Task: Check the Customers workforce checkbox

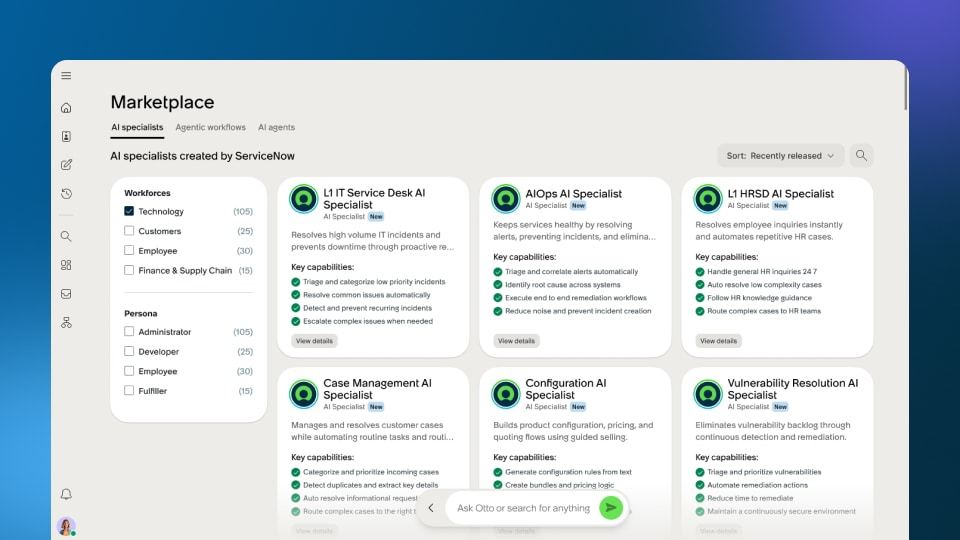Action: (x=129, y=231)
